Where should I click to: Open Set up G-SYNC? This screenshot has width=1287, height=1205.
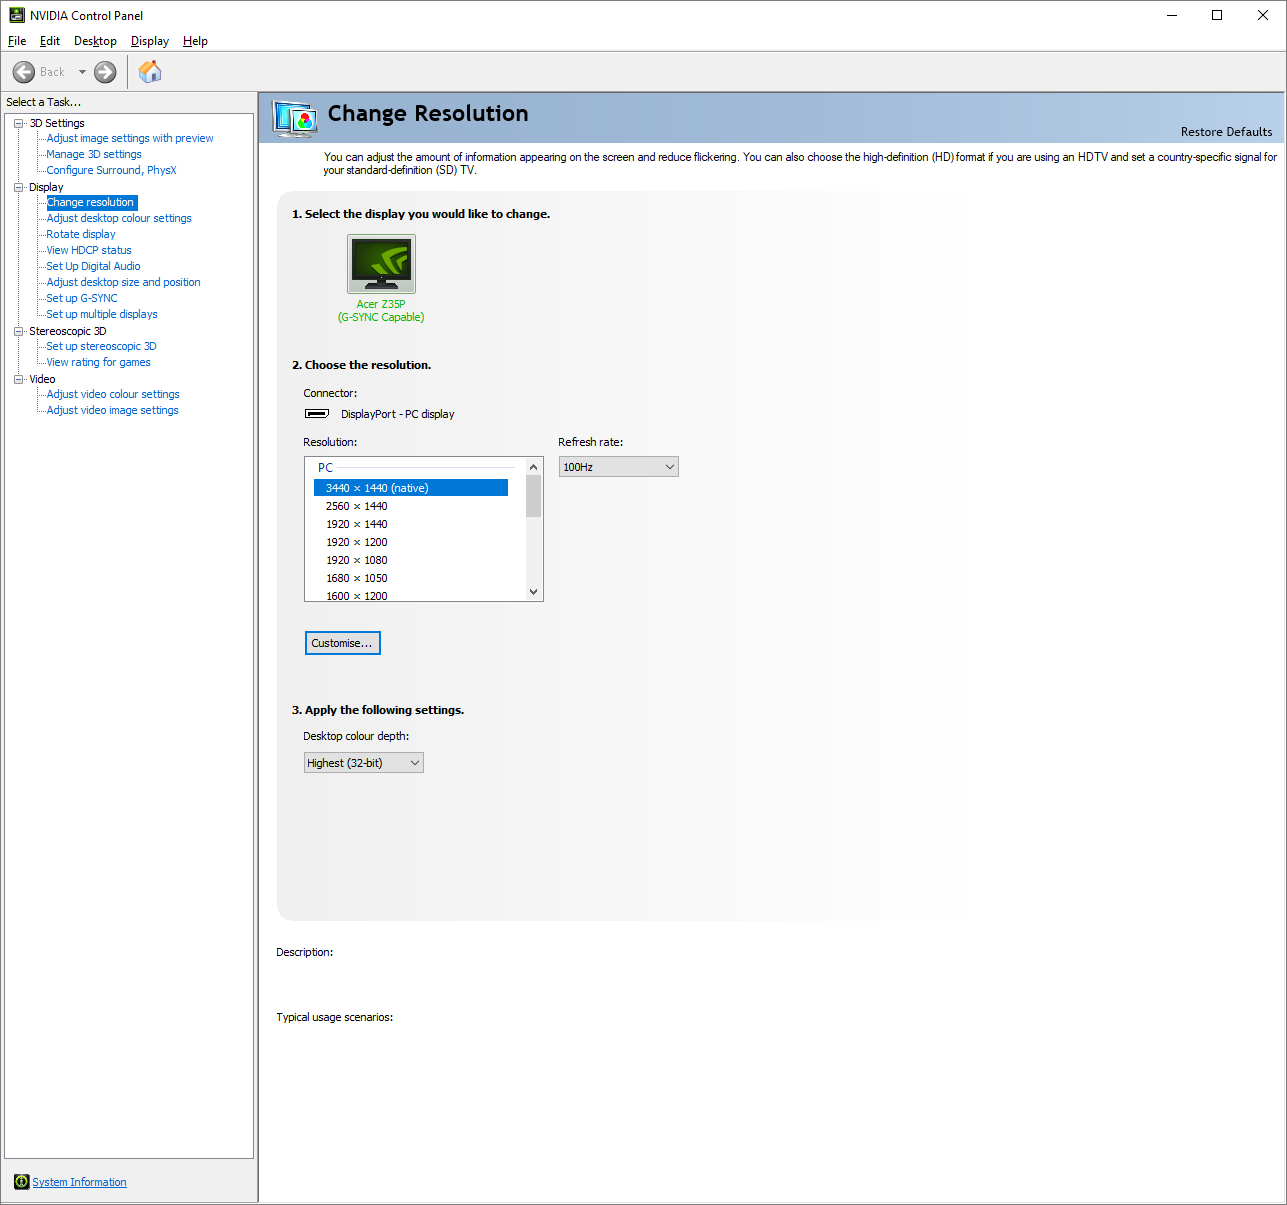pos(82,298)
